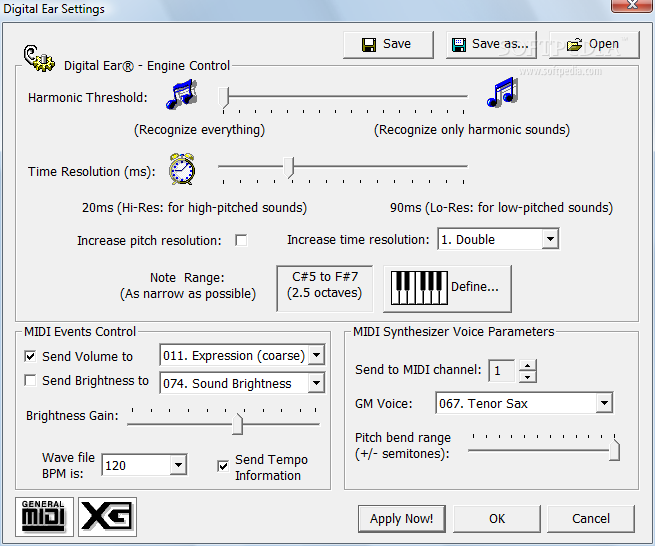The height and width of the screenshot is (546, 655).
Task: Click the "GM Voice:" label
Action: pos(383,404)
